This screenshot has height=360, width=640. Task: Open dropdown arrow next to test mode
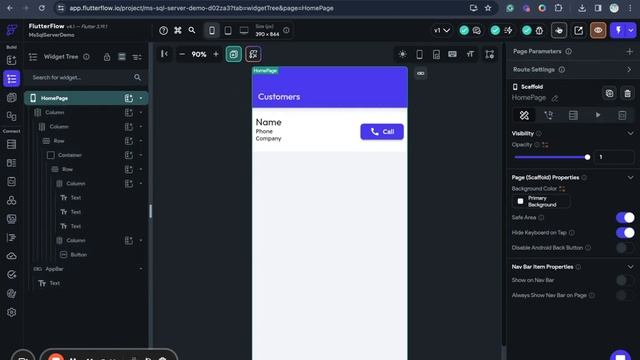click(631, 31)
